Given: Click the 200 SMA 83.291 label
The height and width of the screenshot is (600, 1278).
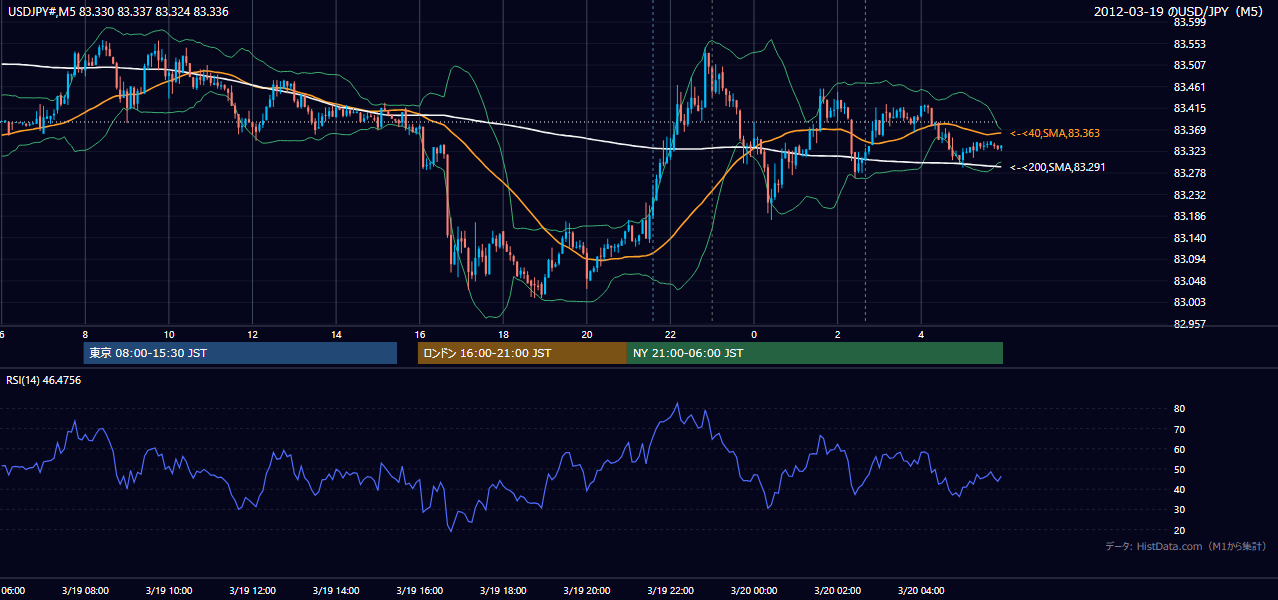Looking at the screenshot, I should (x=1059, y=168).
